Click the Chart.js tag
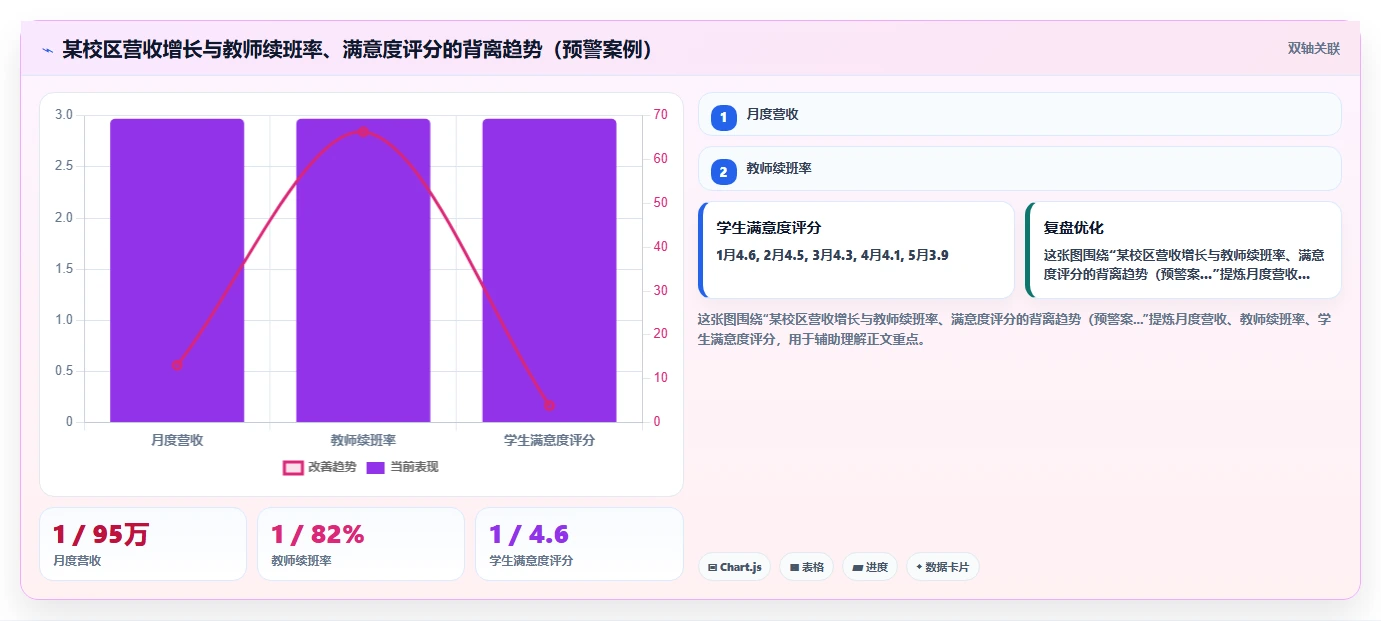The height and width of the screenshot is (621, 1381). coord(734,567)
